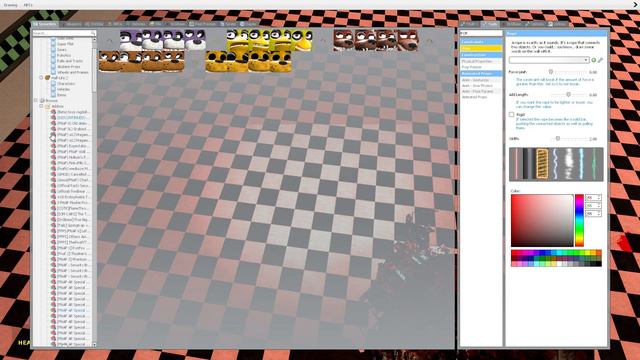Pick the black swatch in the color palette
This screenshot has width=640, height=360.
599,264
